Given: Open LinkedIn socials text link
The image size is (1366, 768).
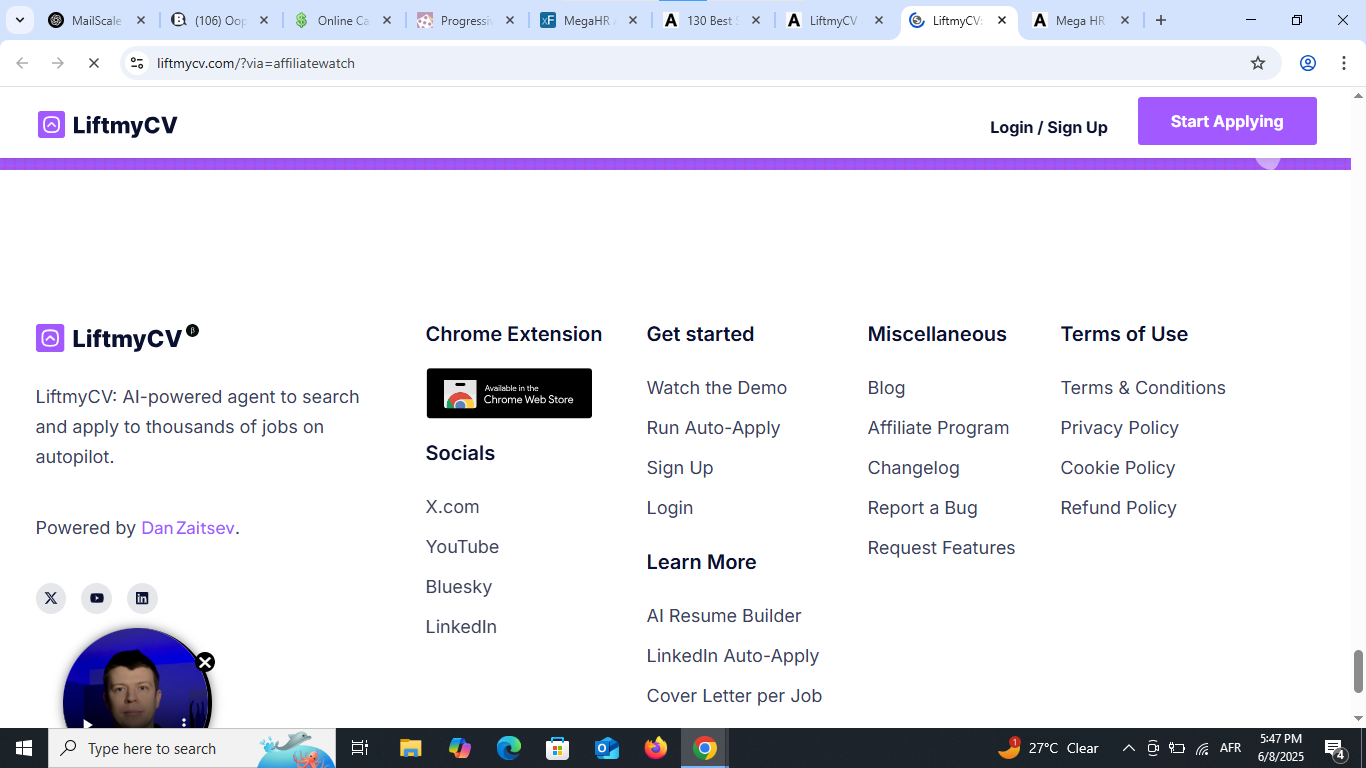Looking at the screenshot, I should (x=461, y=627).
